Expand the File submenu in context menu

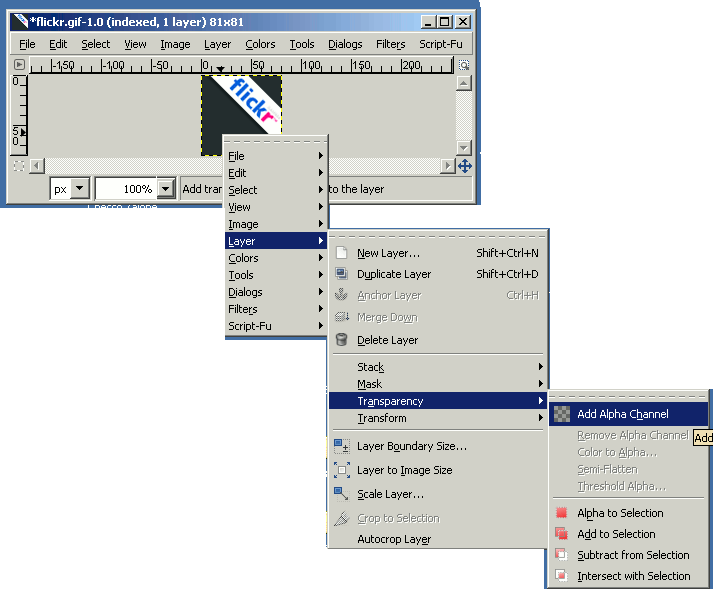(x=276, y=156)
